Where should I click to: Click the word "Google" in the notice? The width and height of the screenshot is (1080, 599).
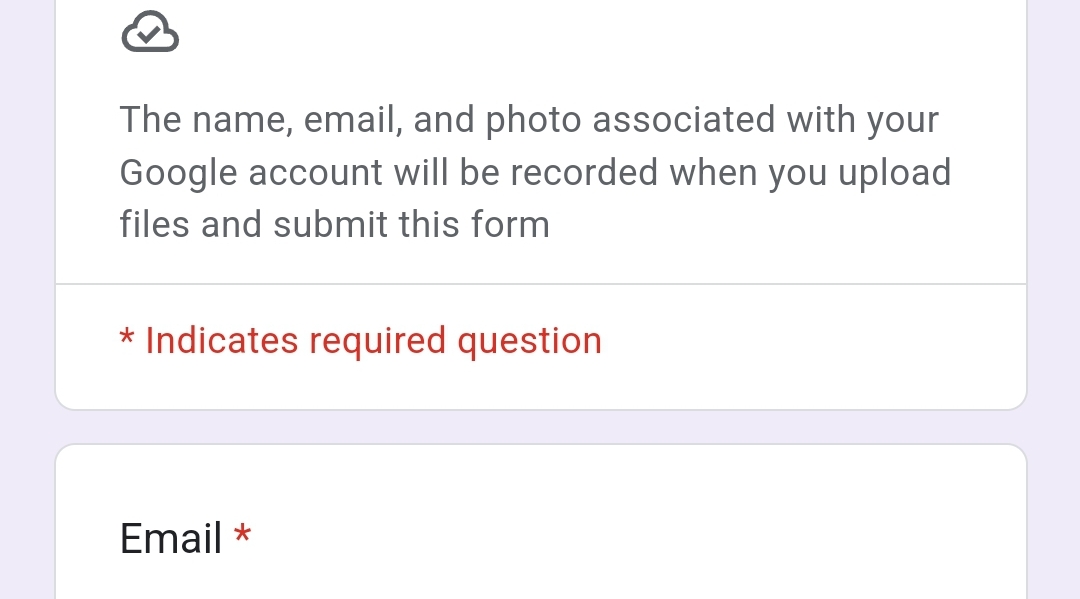pos(178,173)
